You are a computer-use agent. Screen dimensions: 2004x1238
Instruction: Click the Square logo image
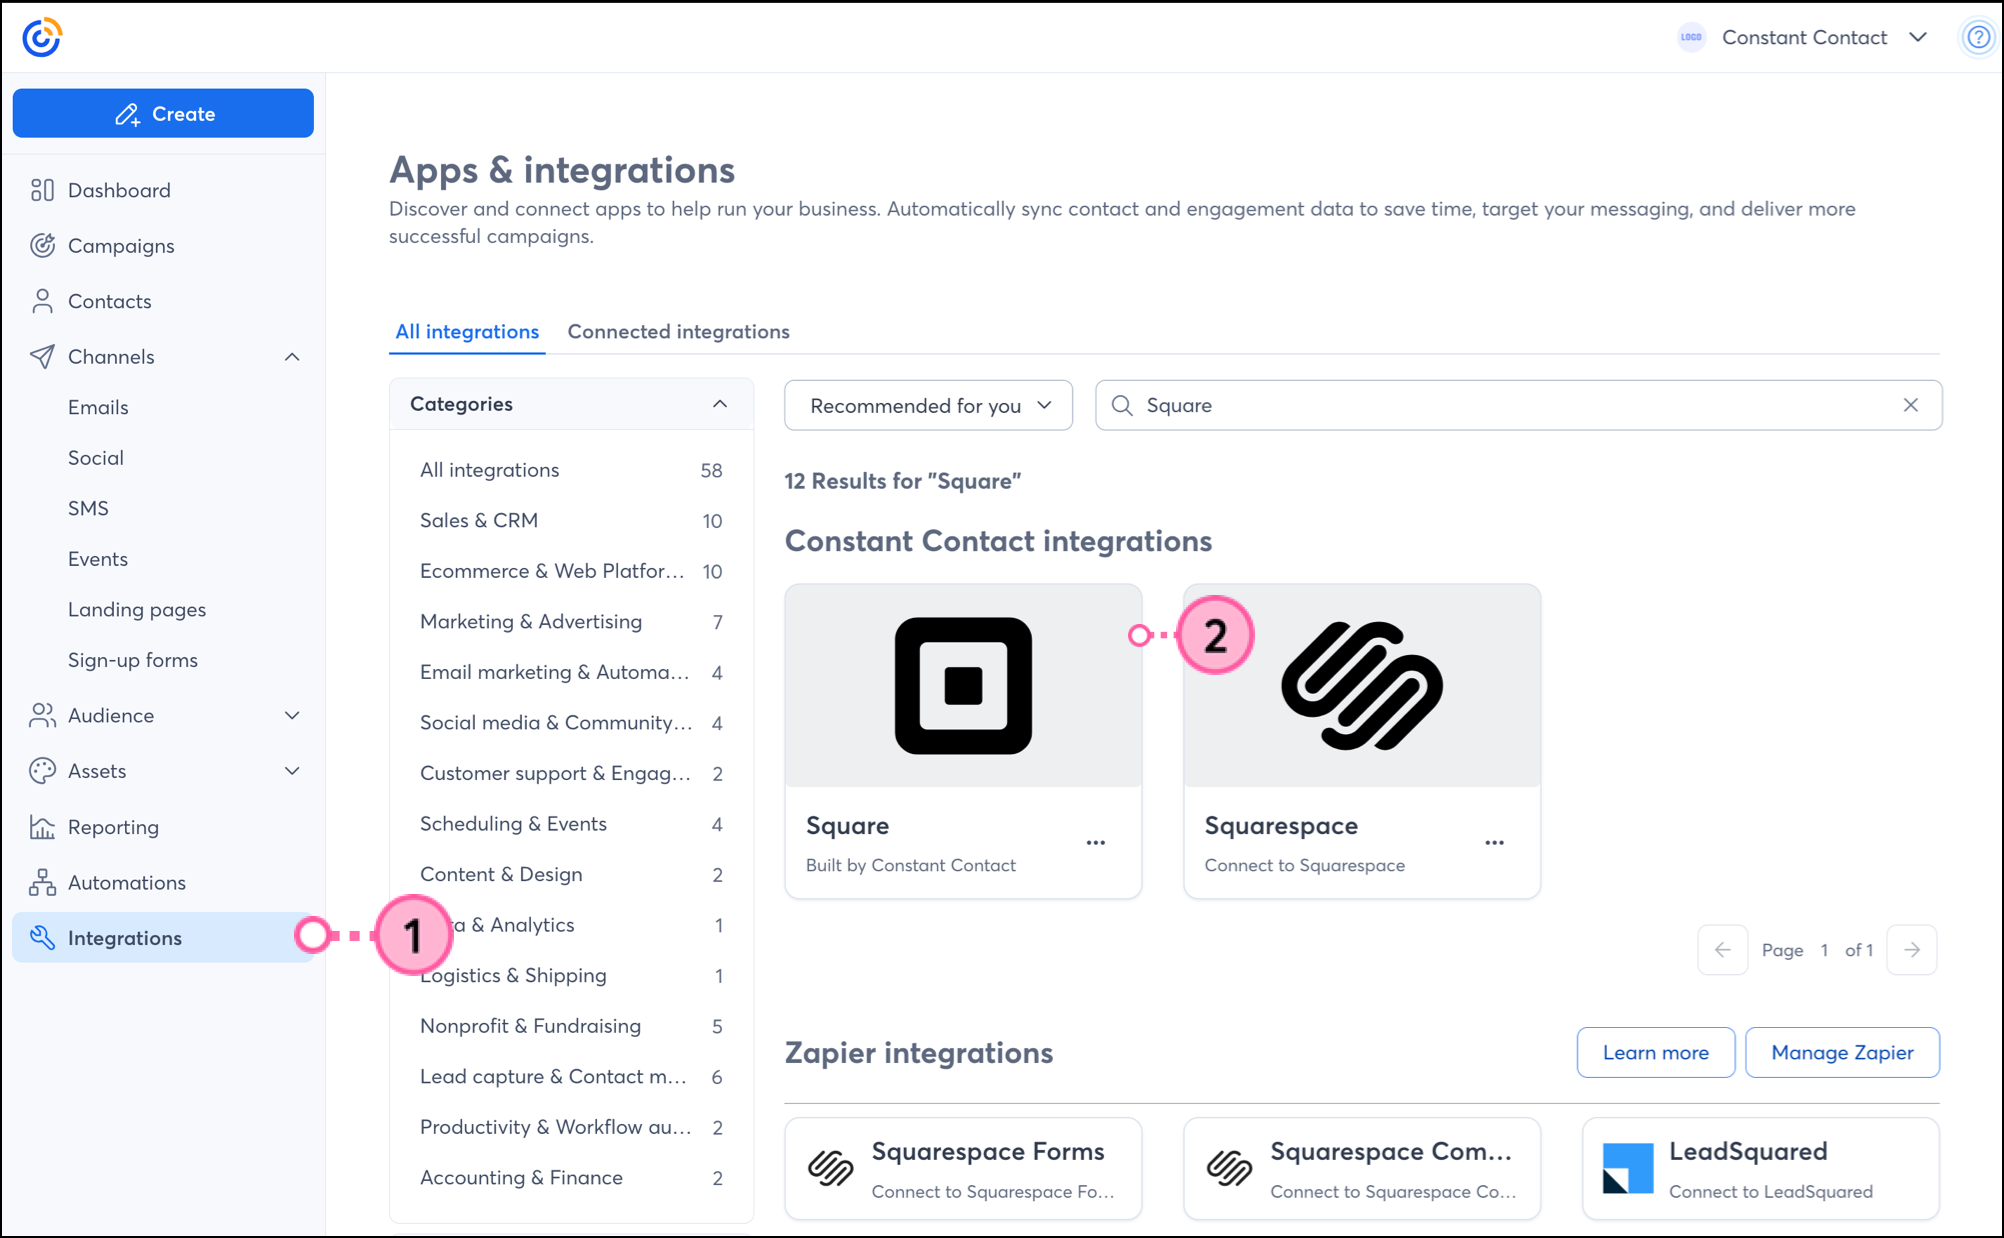[963, 685]
